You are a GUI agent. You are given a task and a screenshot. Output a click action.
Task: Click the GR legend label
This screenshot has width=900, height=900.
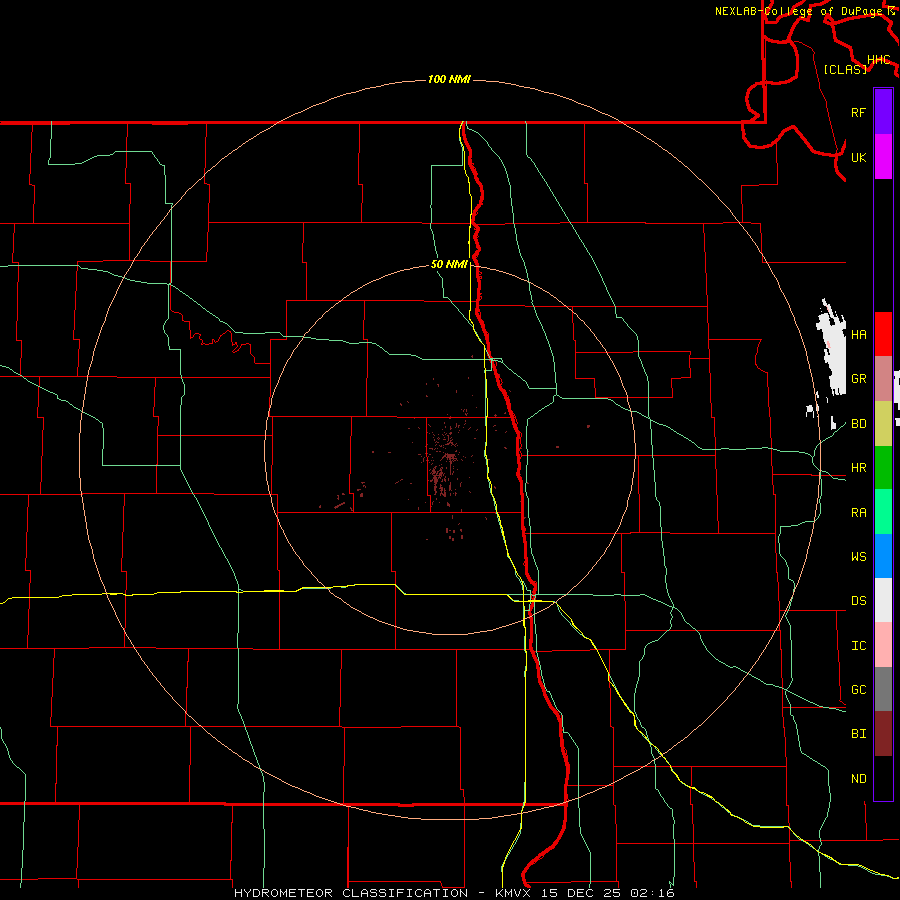pyautogui.click(x=858, y=379)
